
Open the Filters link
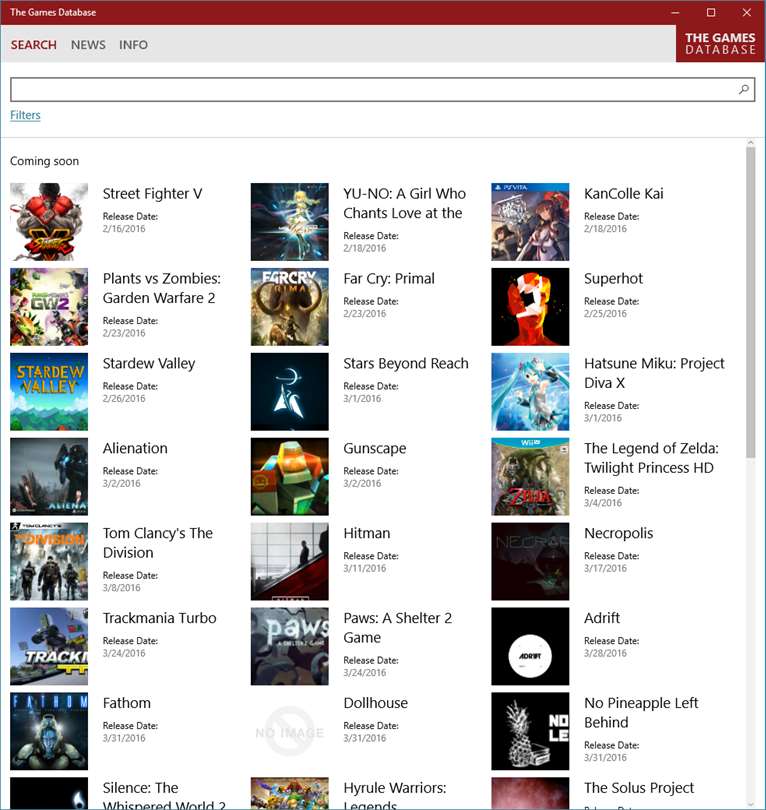(x=25, y=115)
